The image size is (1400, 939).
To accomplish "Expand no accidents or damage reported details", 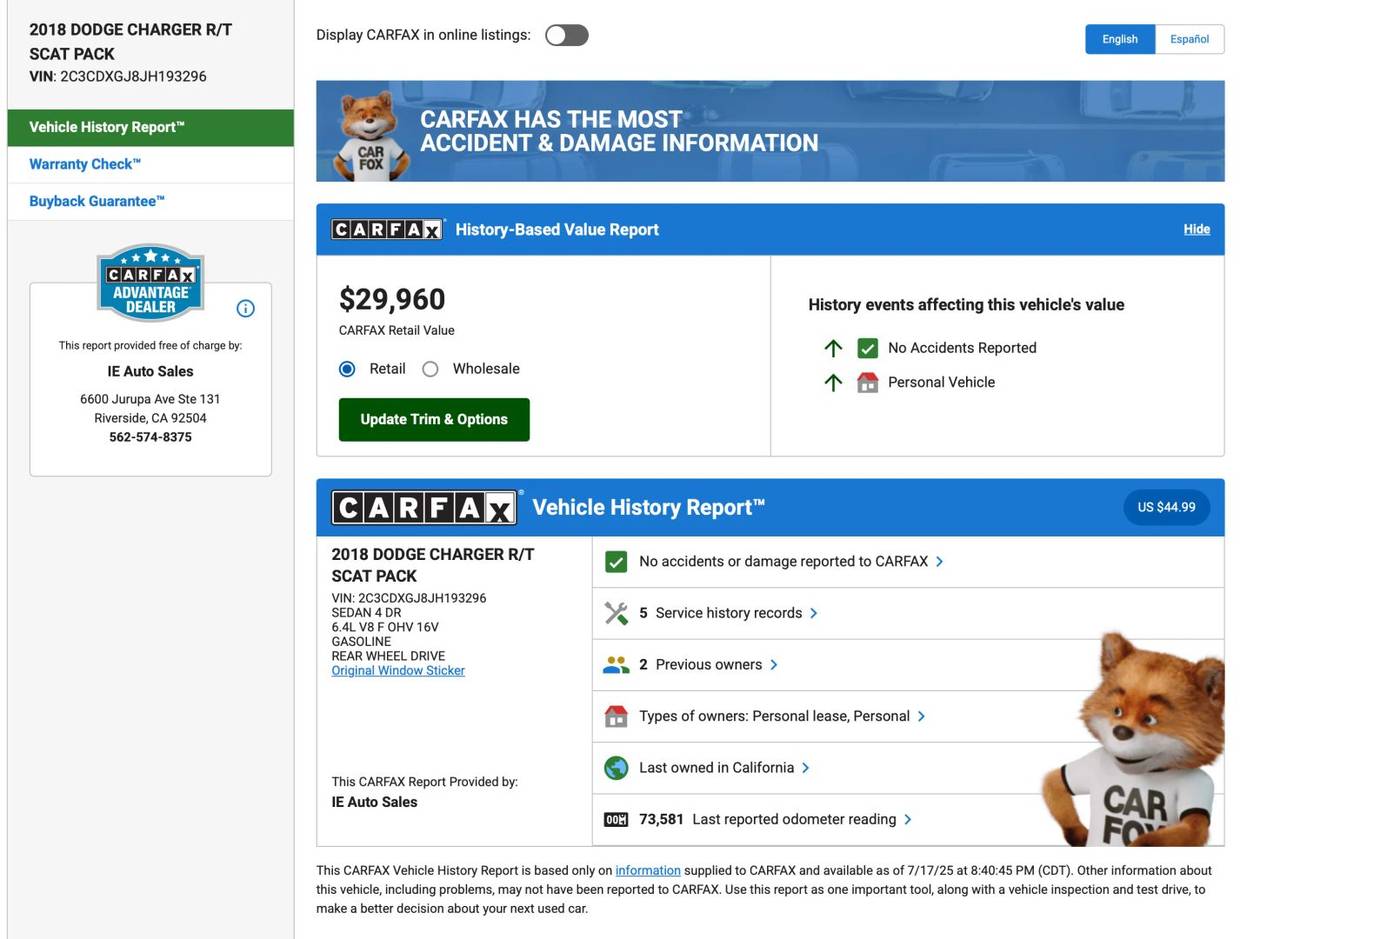I will [x=908, y=562].
